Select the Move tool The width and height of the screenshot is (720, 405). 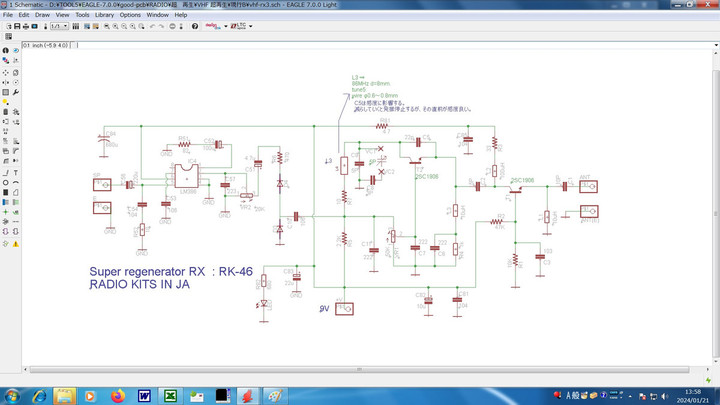click(6, 71)
